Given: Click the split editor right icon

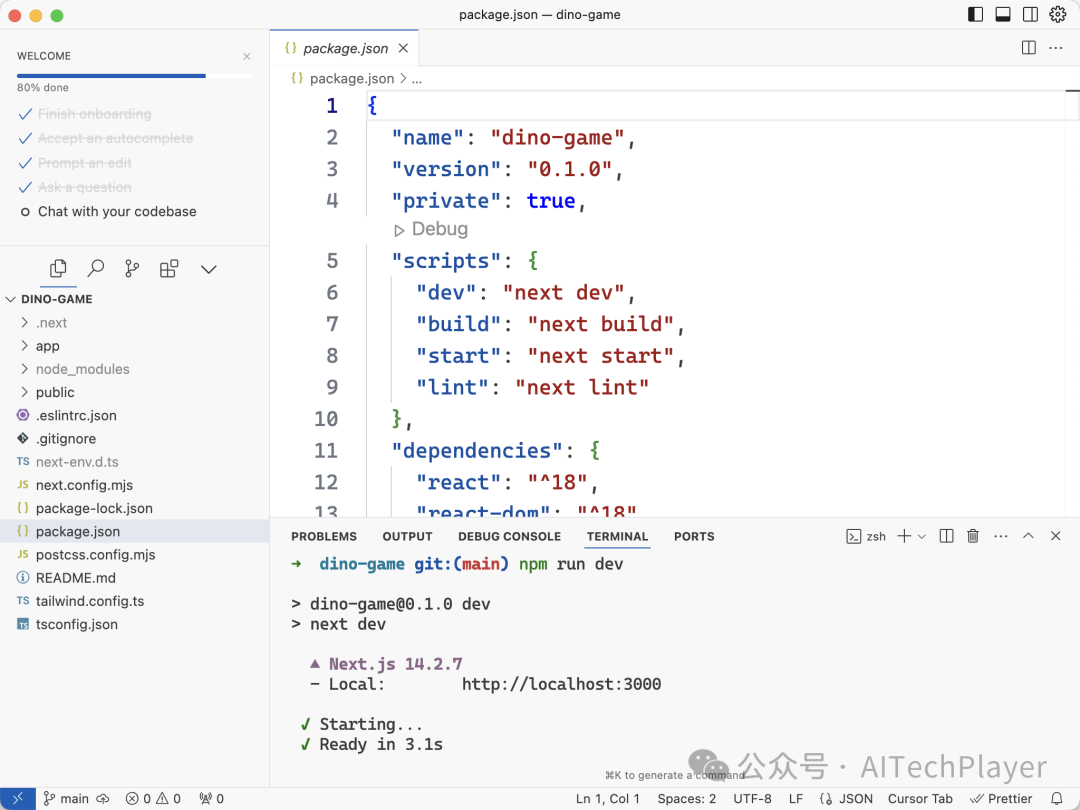Looking at the screenshot, I should [1028, 48].
